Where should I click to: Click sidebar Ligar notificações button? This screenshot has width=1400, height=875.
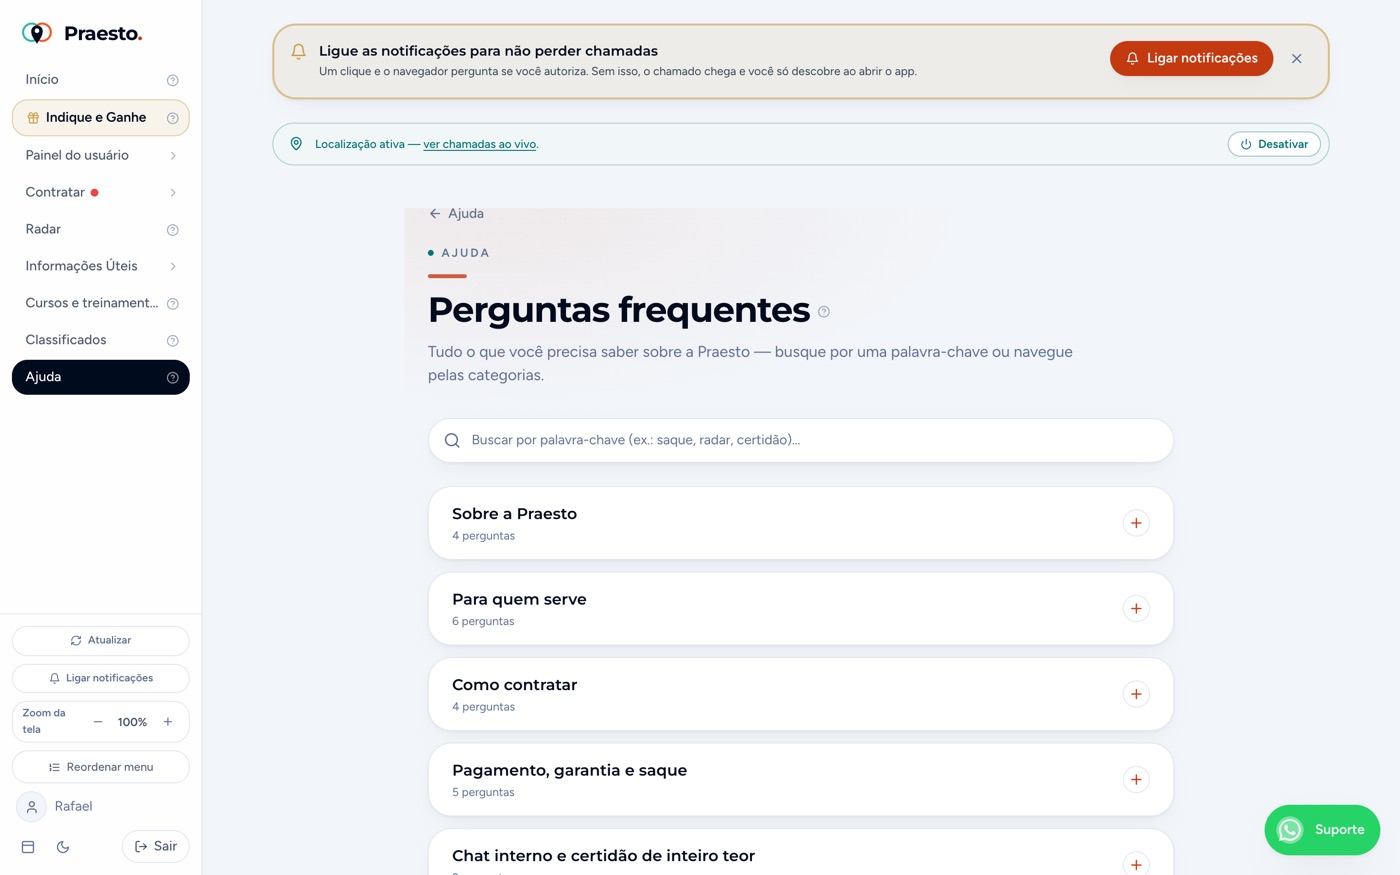click(101, 679)
